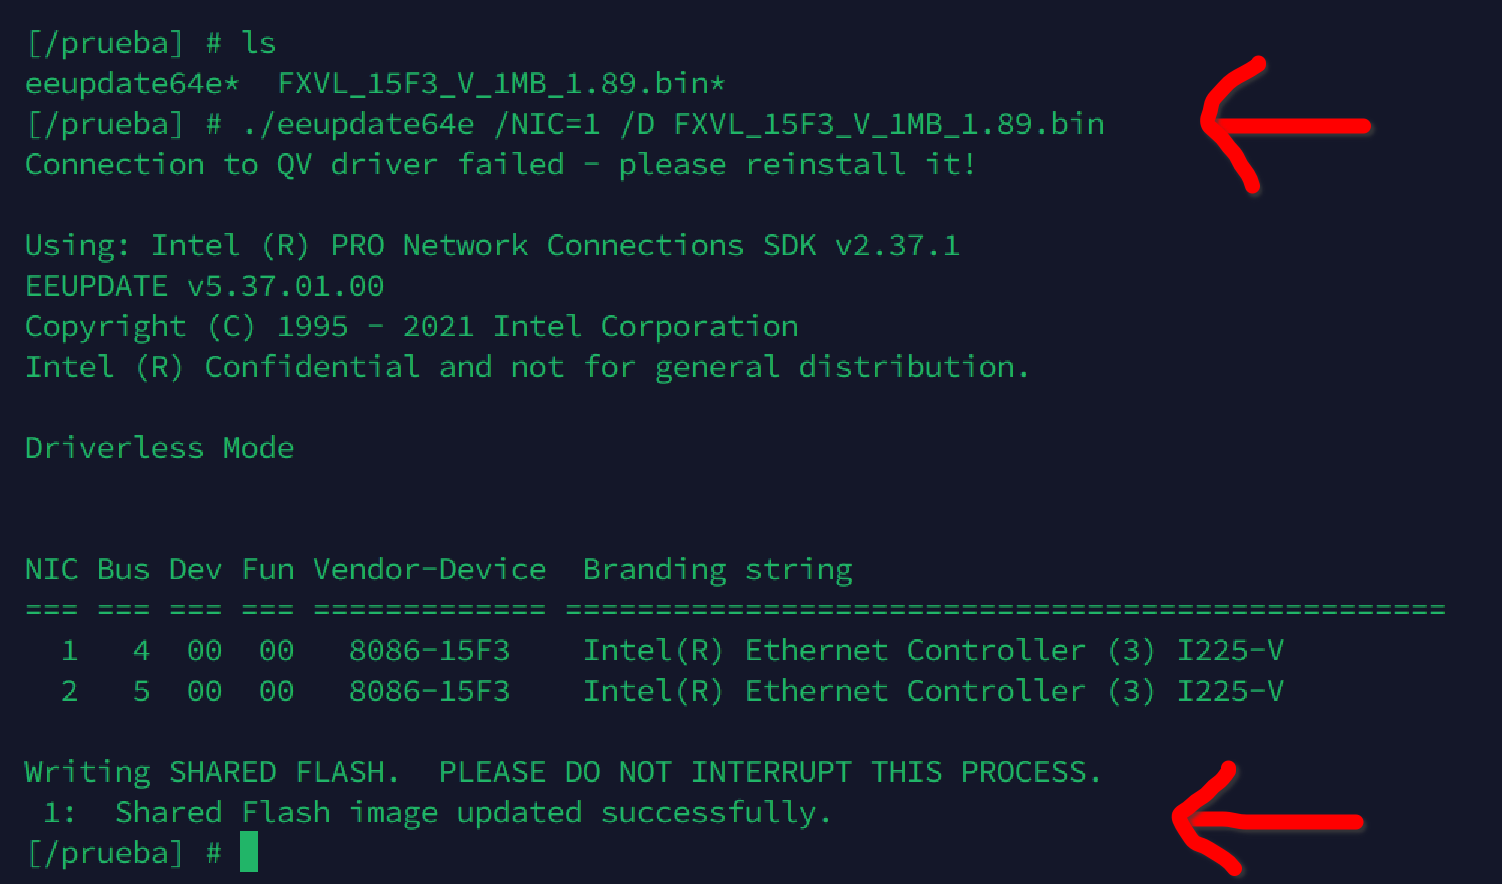Click the "Connection to QV driver failed" message

pos(295,164)
